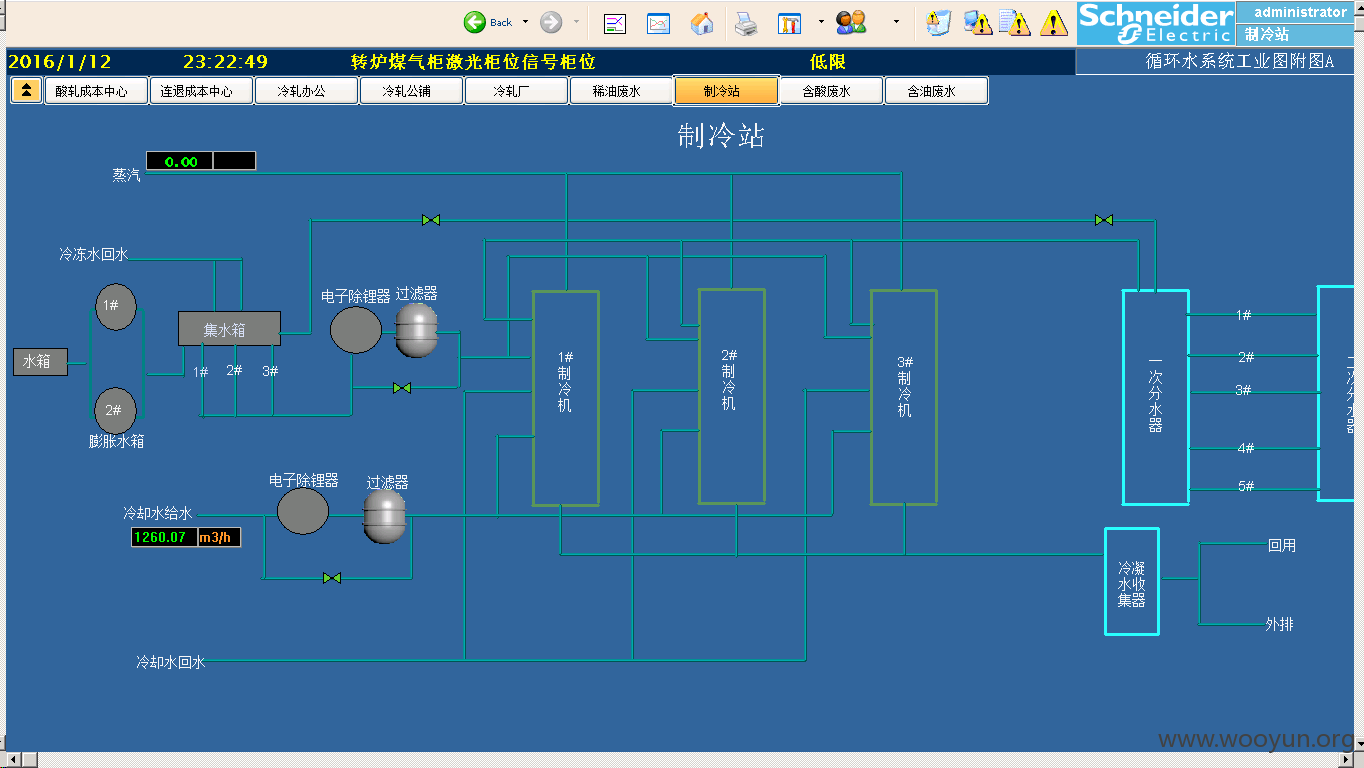Go to the Home page icon
This screenshot has height=768, width=1364.
click(x=702, y=22)
